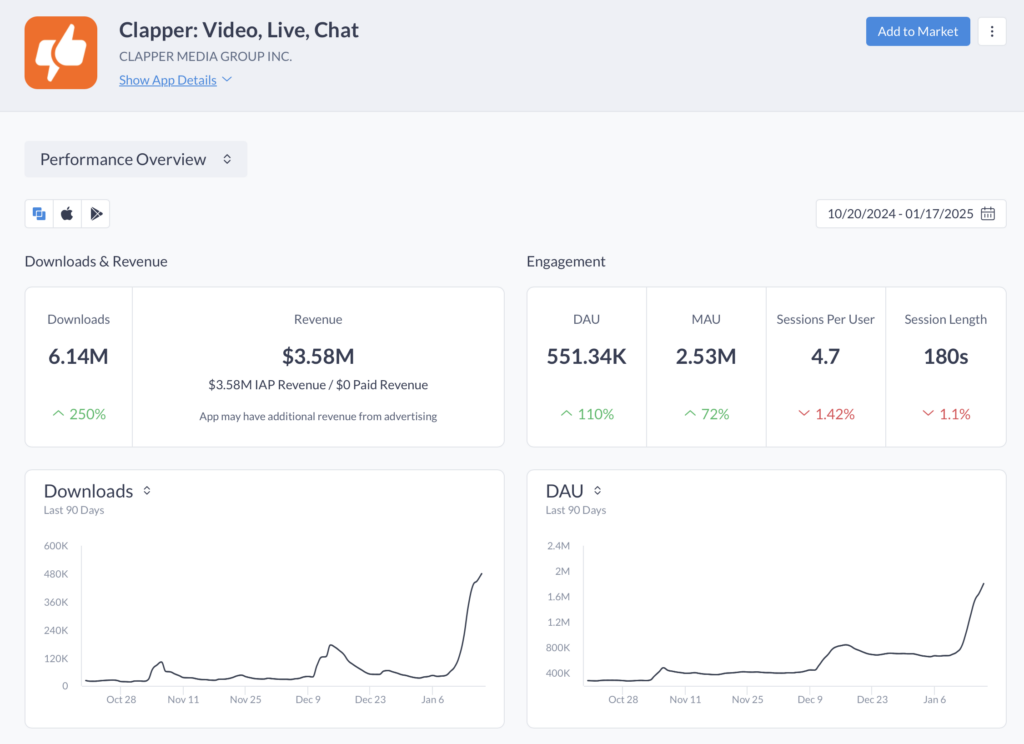Open the Downloads chart metric selector

pyautogui.click(x=147, y=491)
